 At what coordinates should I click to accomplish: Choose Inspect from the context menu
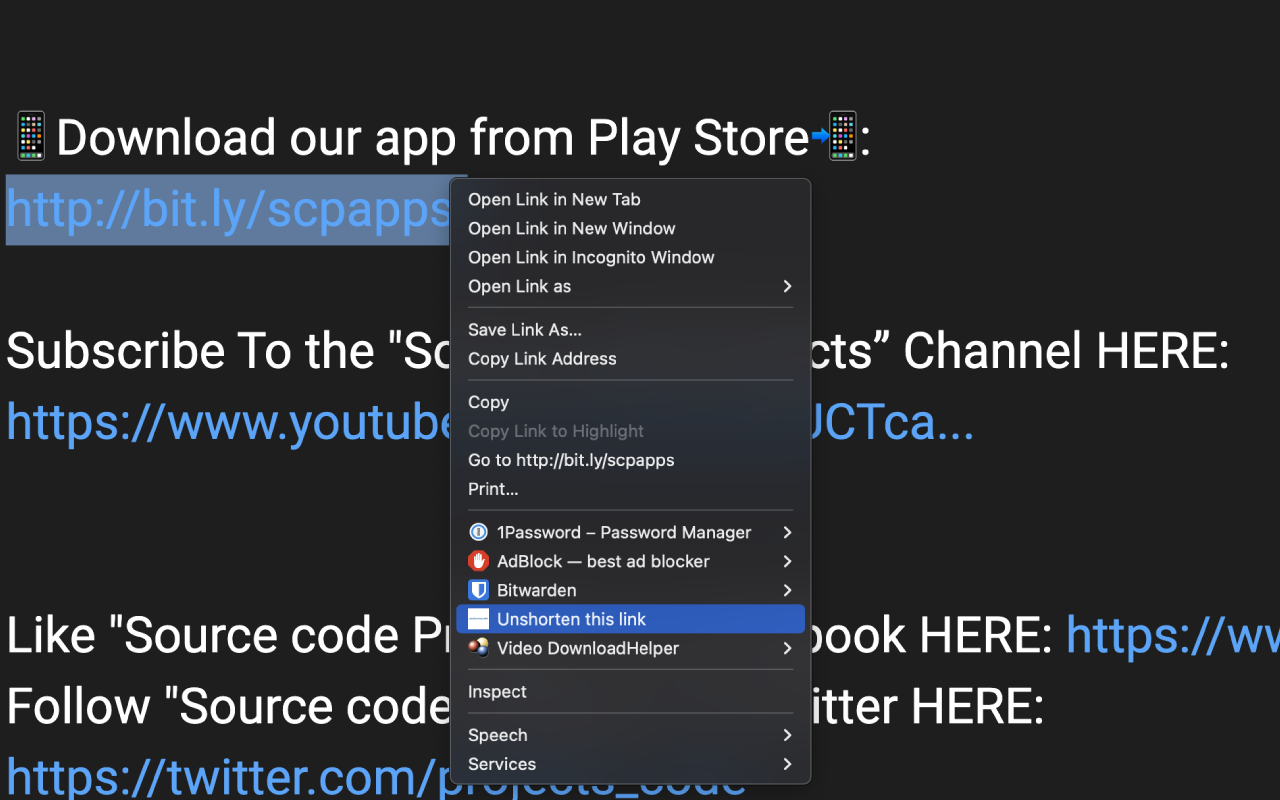click(x=630, y=691)
